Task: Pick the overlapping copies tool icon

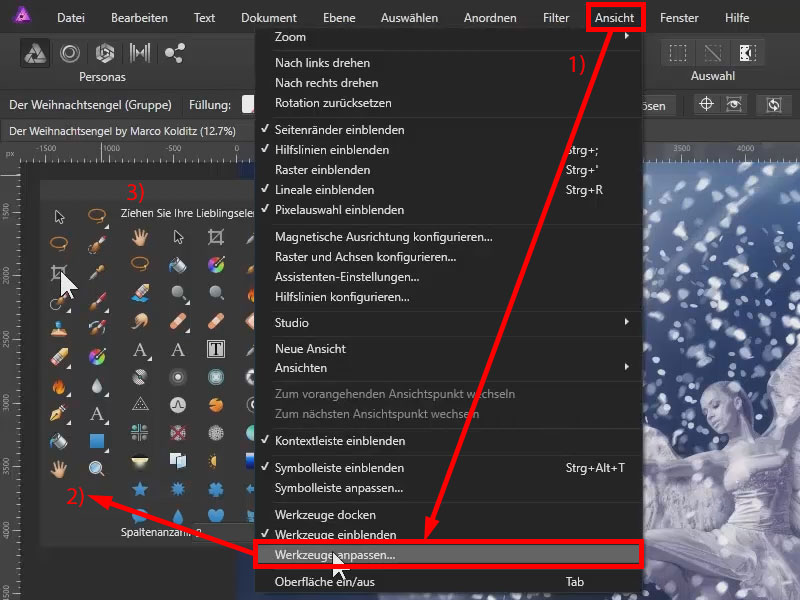Action: point(178,461)
